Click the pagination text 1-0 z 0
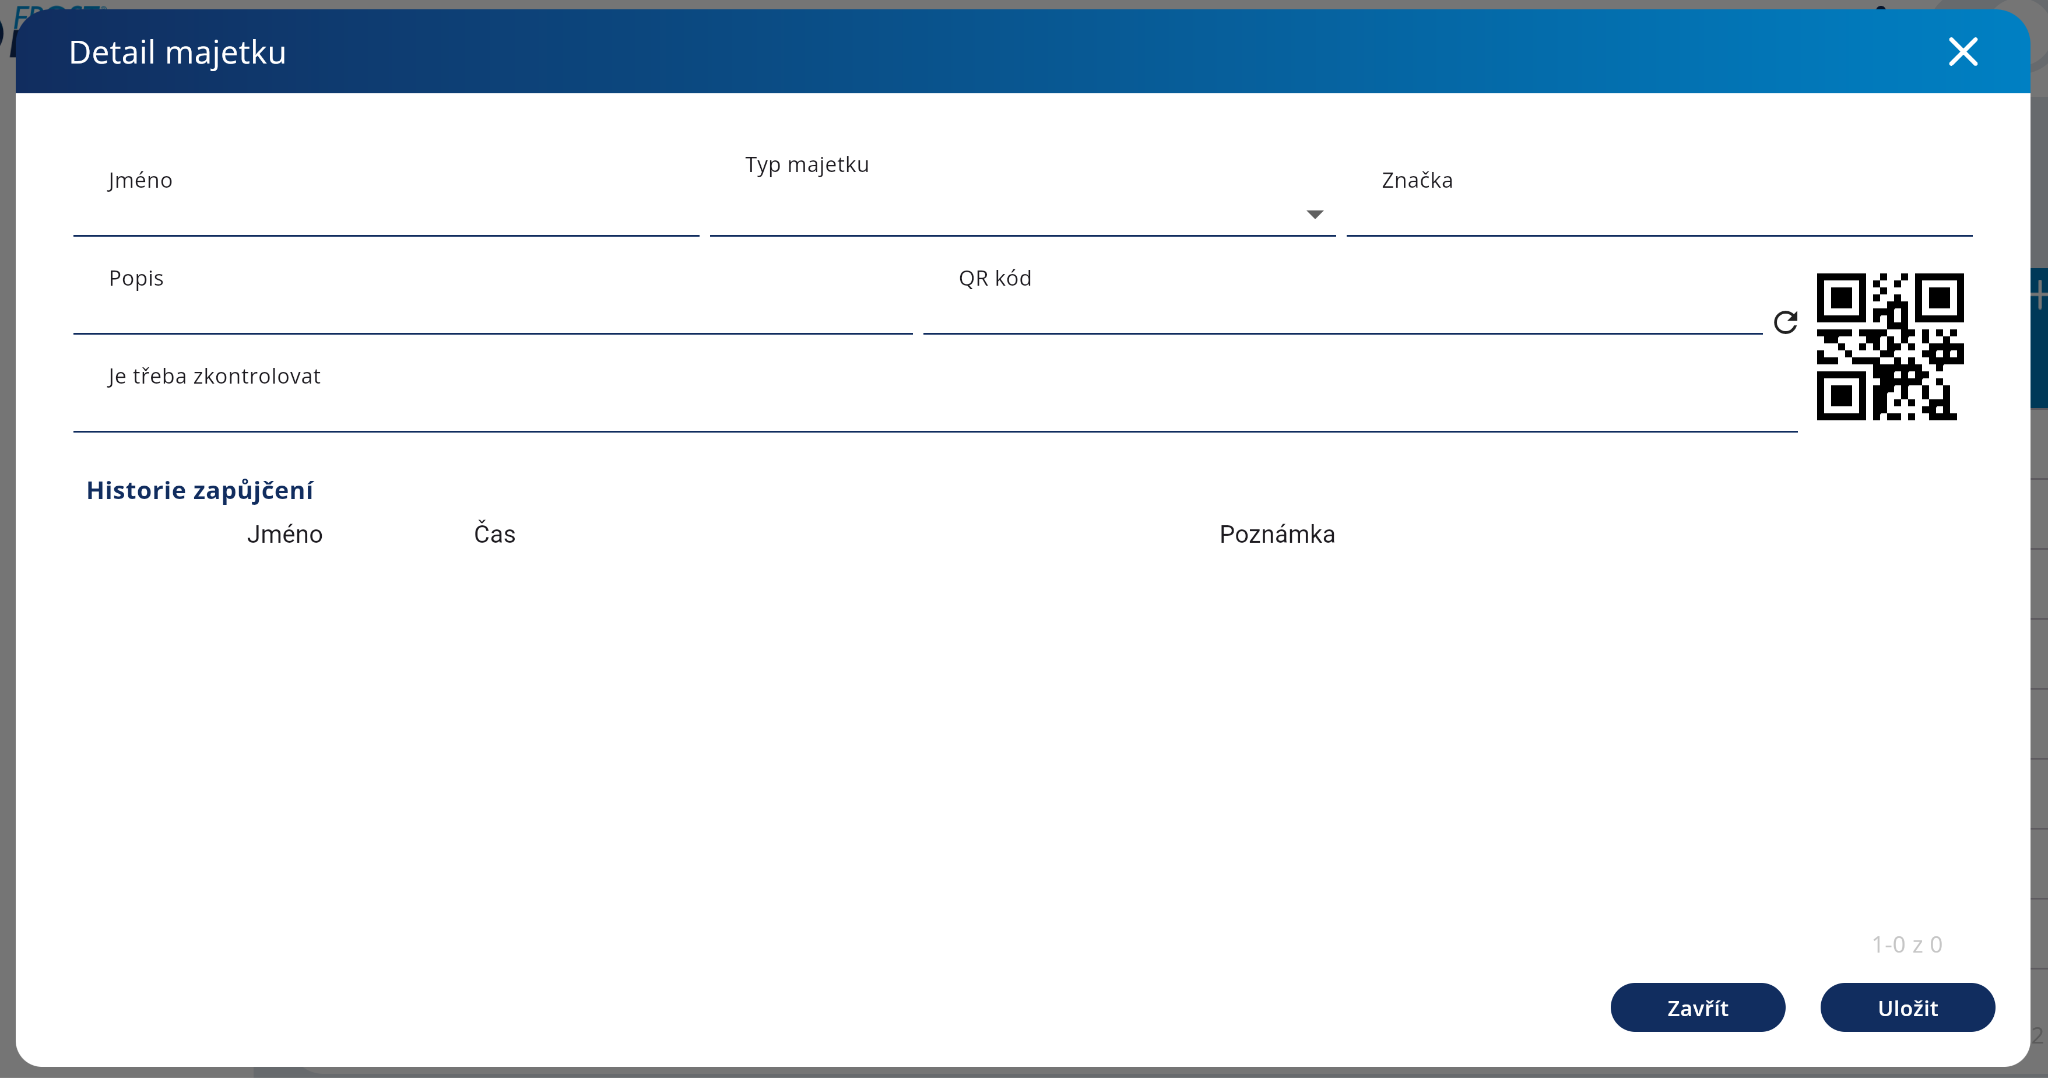The width and height of the screenshot is (2048, 1078). point(1906,945)
